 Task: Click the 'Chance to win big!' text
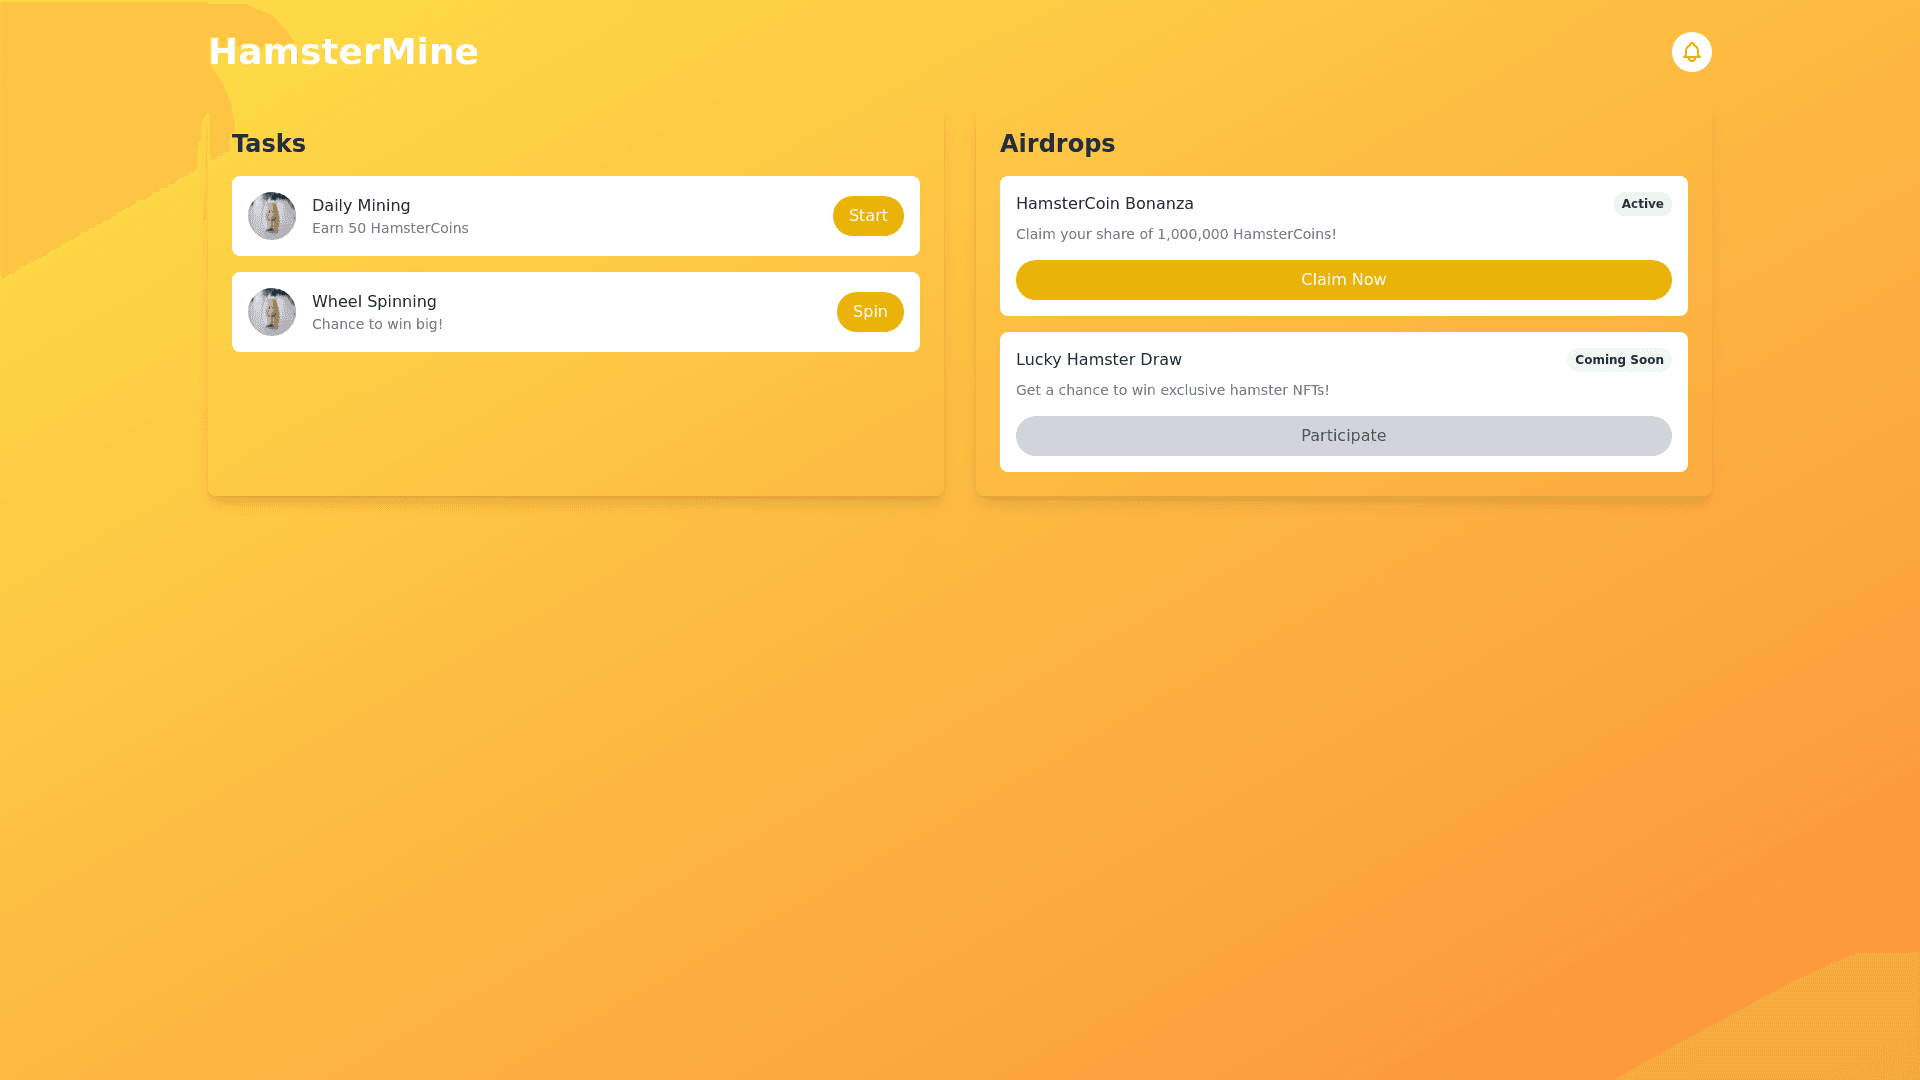pos(377,325)
